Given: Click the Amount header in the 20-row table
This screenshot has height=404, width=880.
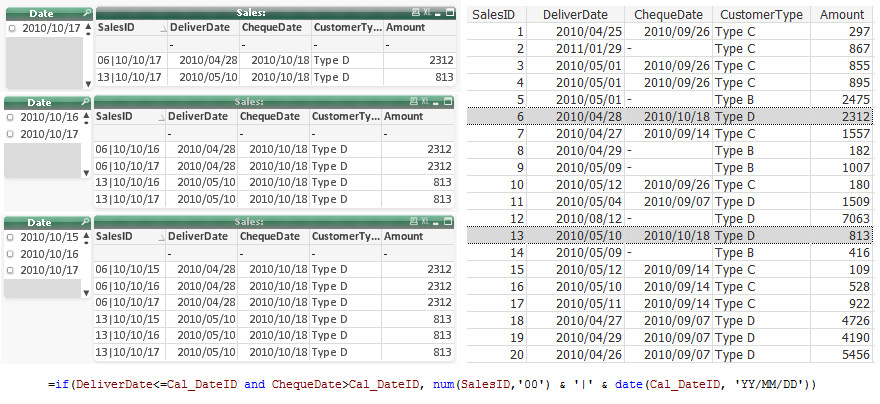Looking at the screenshot, I should pyautogui.click(x=840, y=15).
